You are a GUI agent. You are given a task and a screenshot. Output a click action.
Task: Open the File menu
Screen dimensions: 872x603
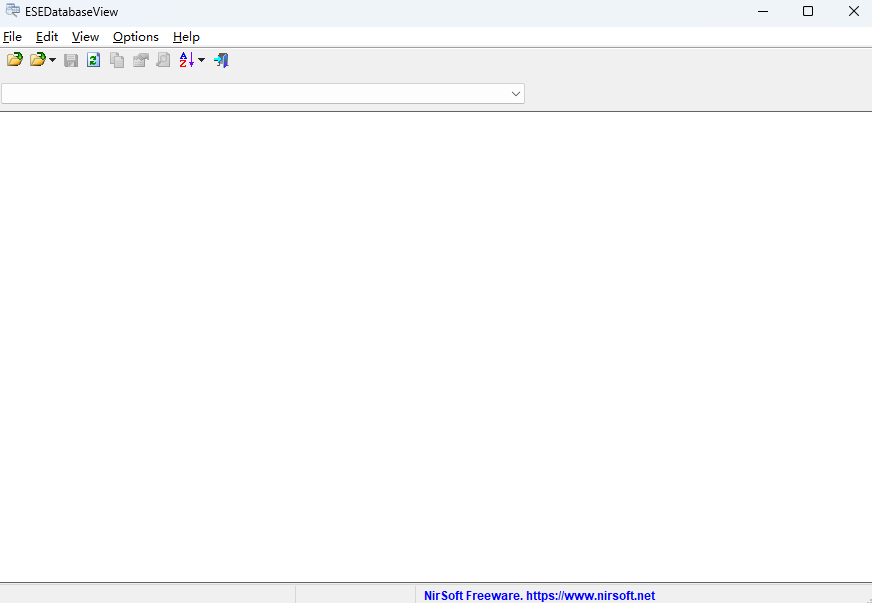[12, 37]
